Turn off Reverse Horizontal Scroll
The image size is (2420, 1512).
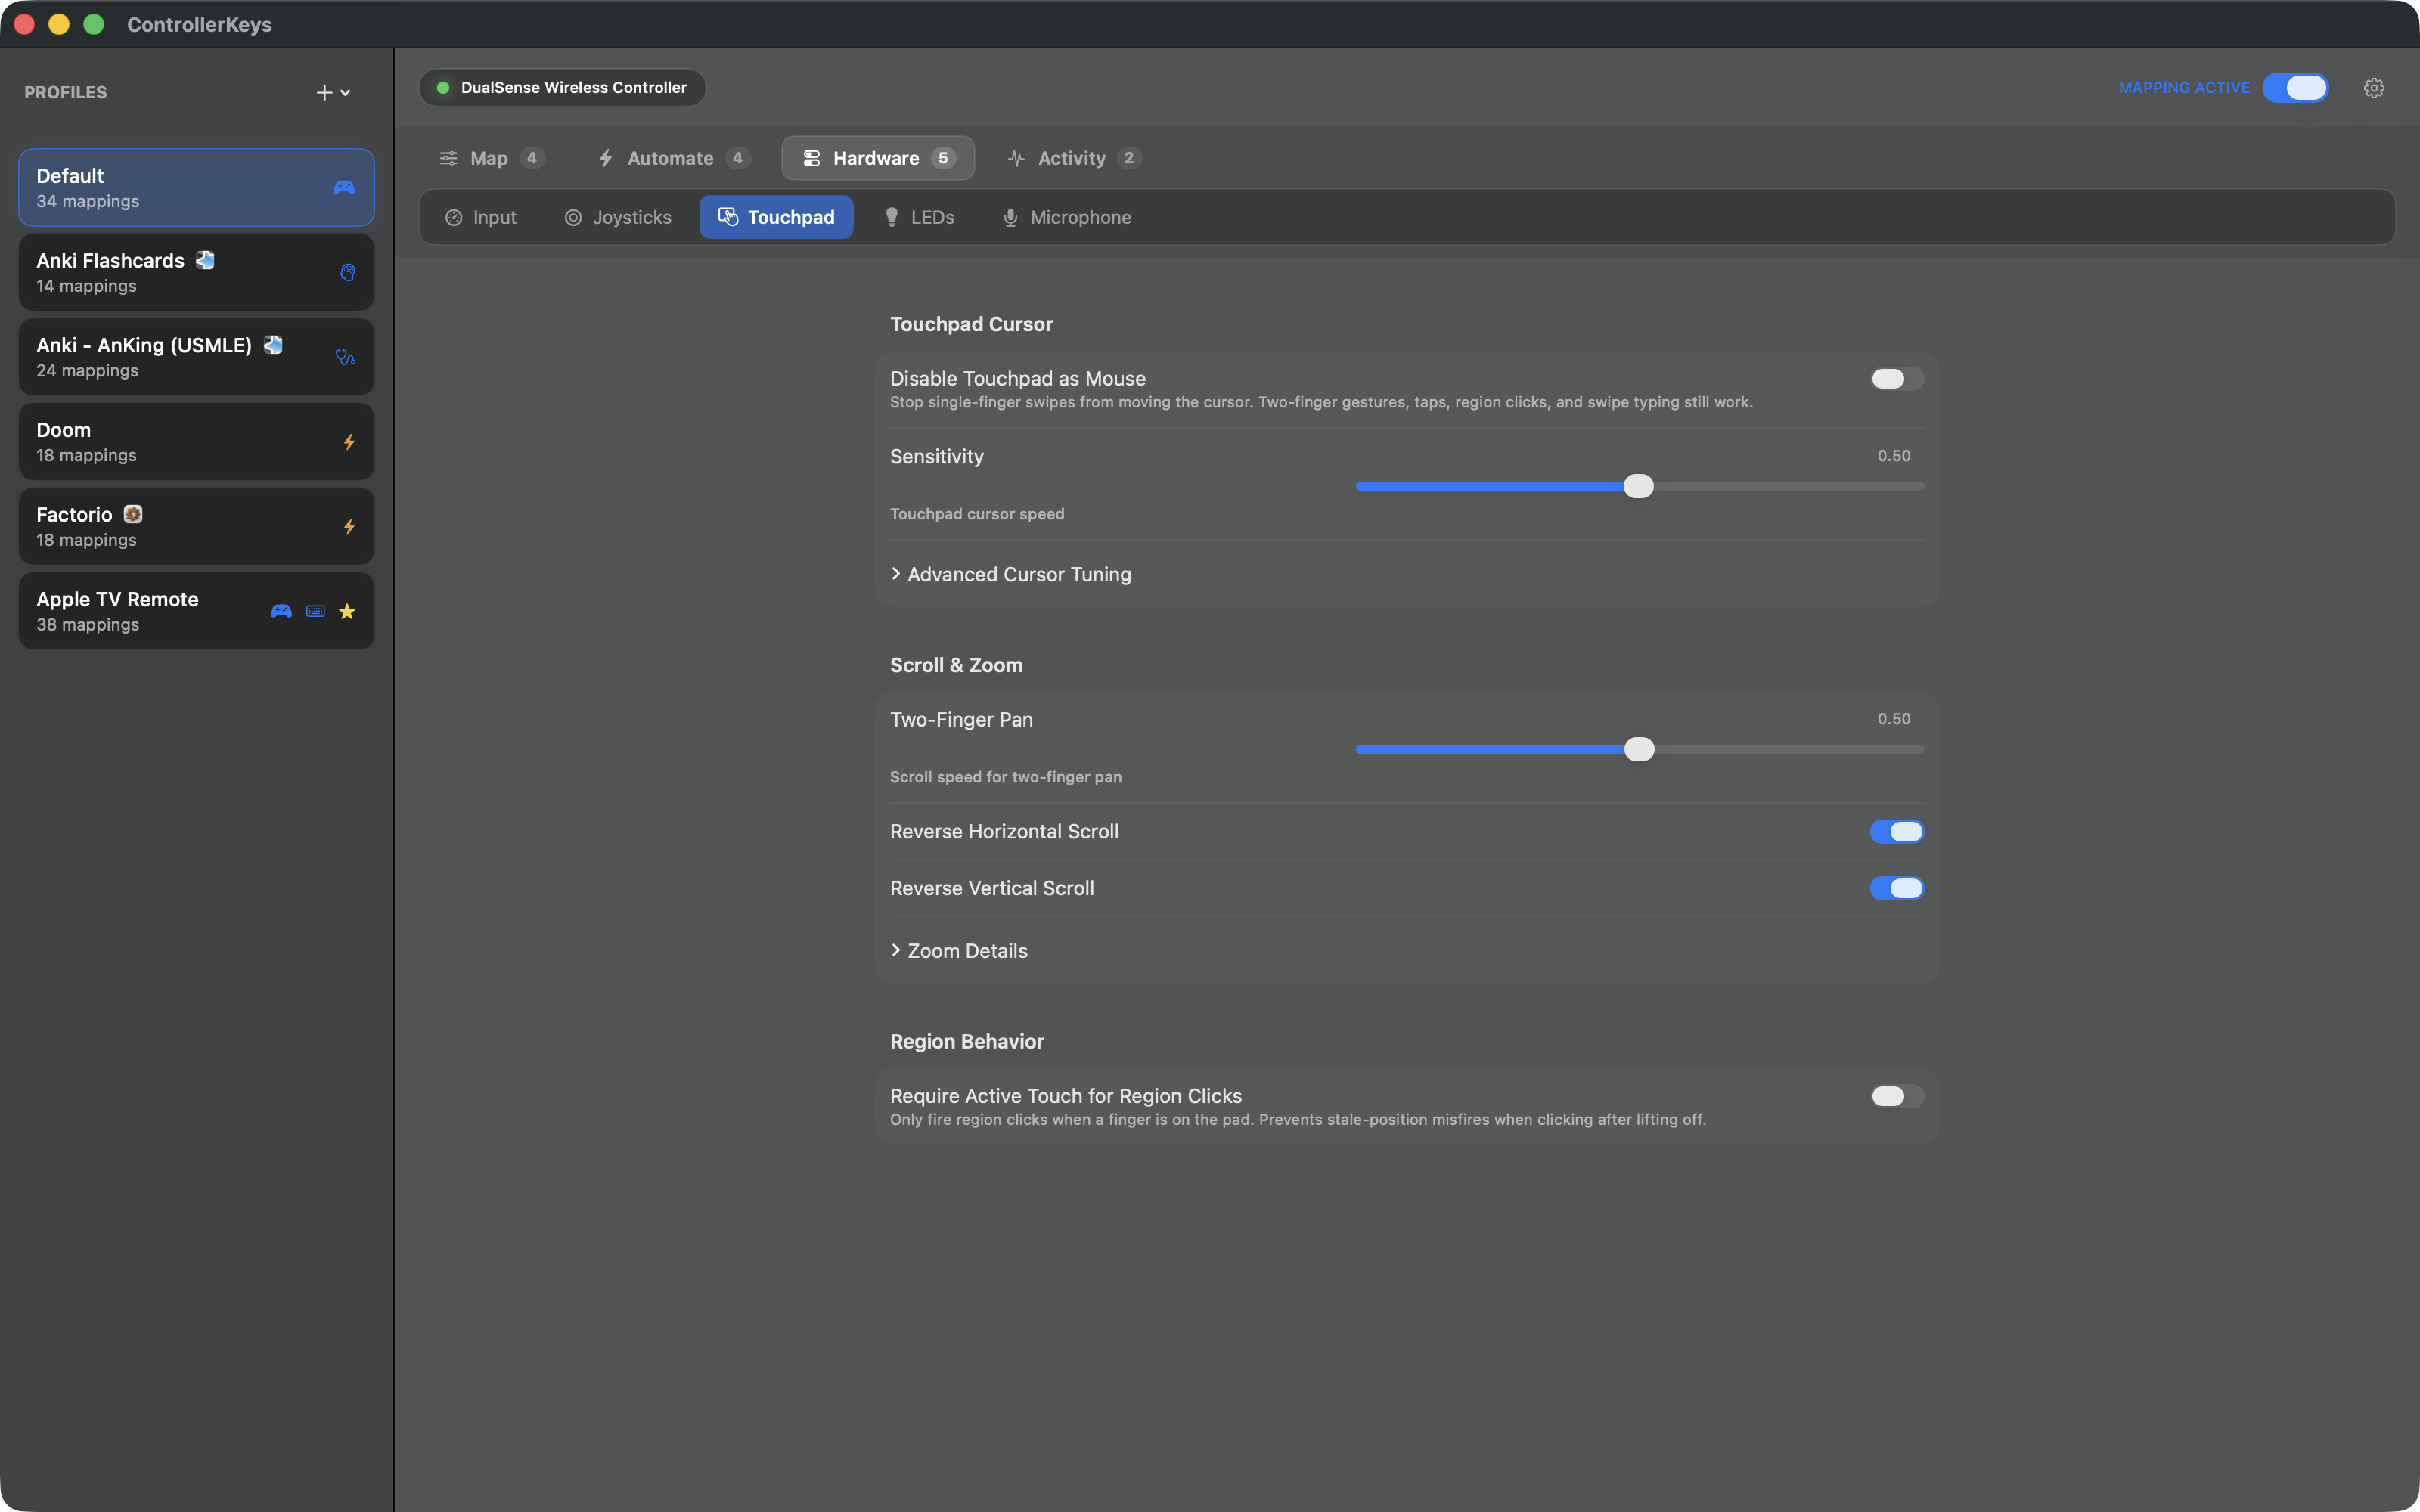pyautogui.click(x=1896, y=832)
